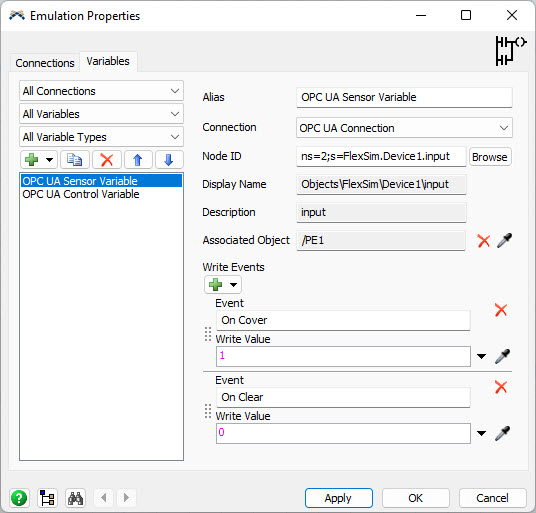Duplicate the selected variable with copy icon
This screenshot has width=536, height=513.
coord(75,160)
